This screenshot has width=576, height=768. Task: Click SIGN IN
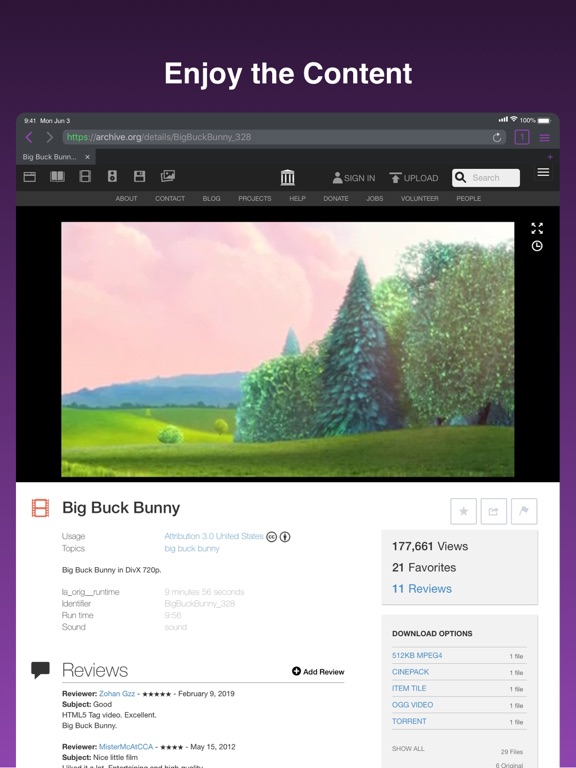[x=354, y=178]
